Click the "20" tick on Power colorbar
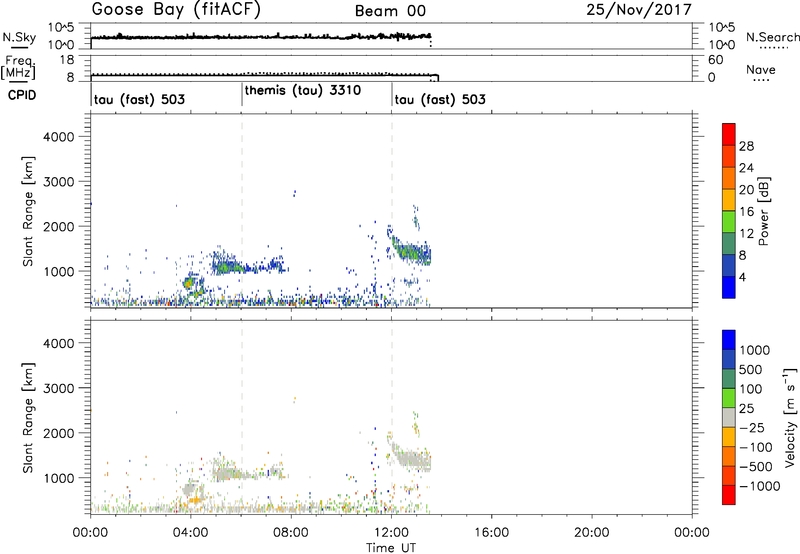Screen dimensions: 800x554 [x=746, y=190]
